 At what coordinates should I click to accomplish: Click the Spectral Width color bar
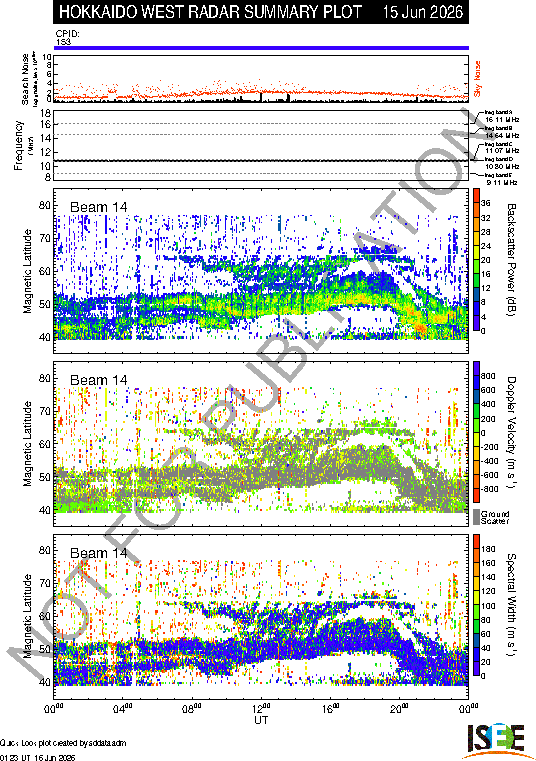(476, 605)
